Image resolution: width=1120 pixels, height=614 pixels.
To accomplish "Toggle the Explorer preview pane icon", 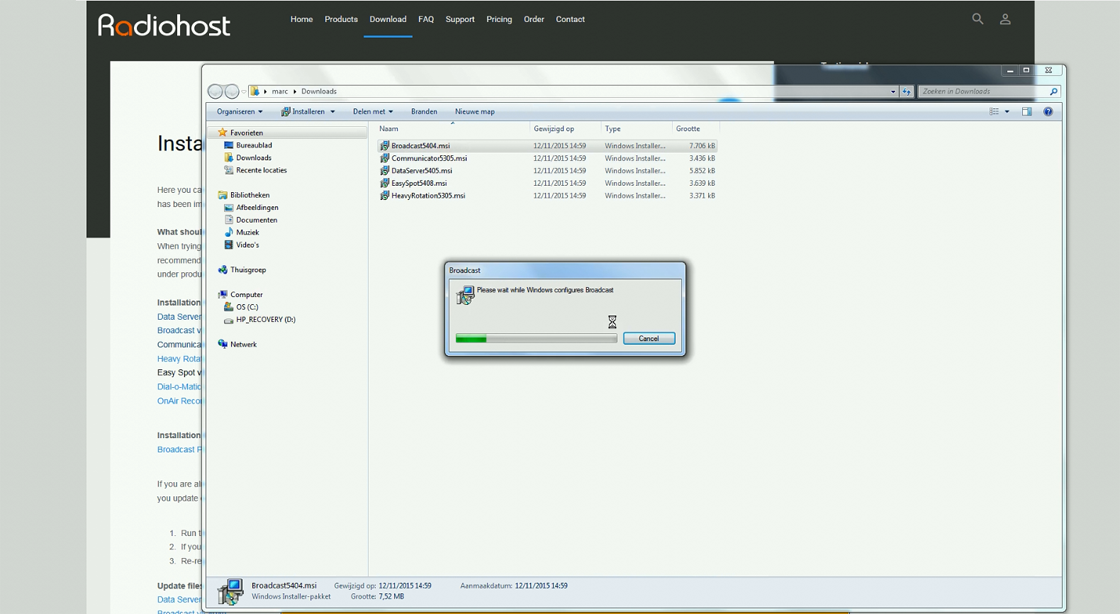I will 1026,111.
